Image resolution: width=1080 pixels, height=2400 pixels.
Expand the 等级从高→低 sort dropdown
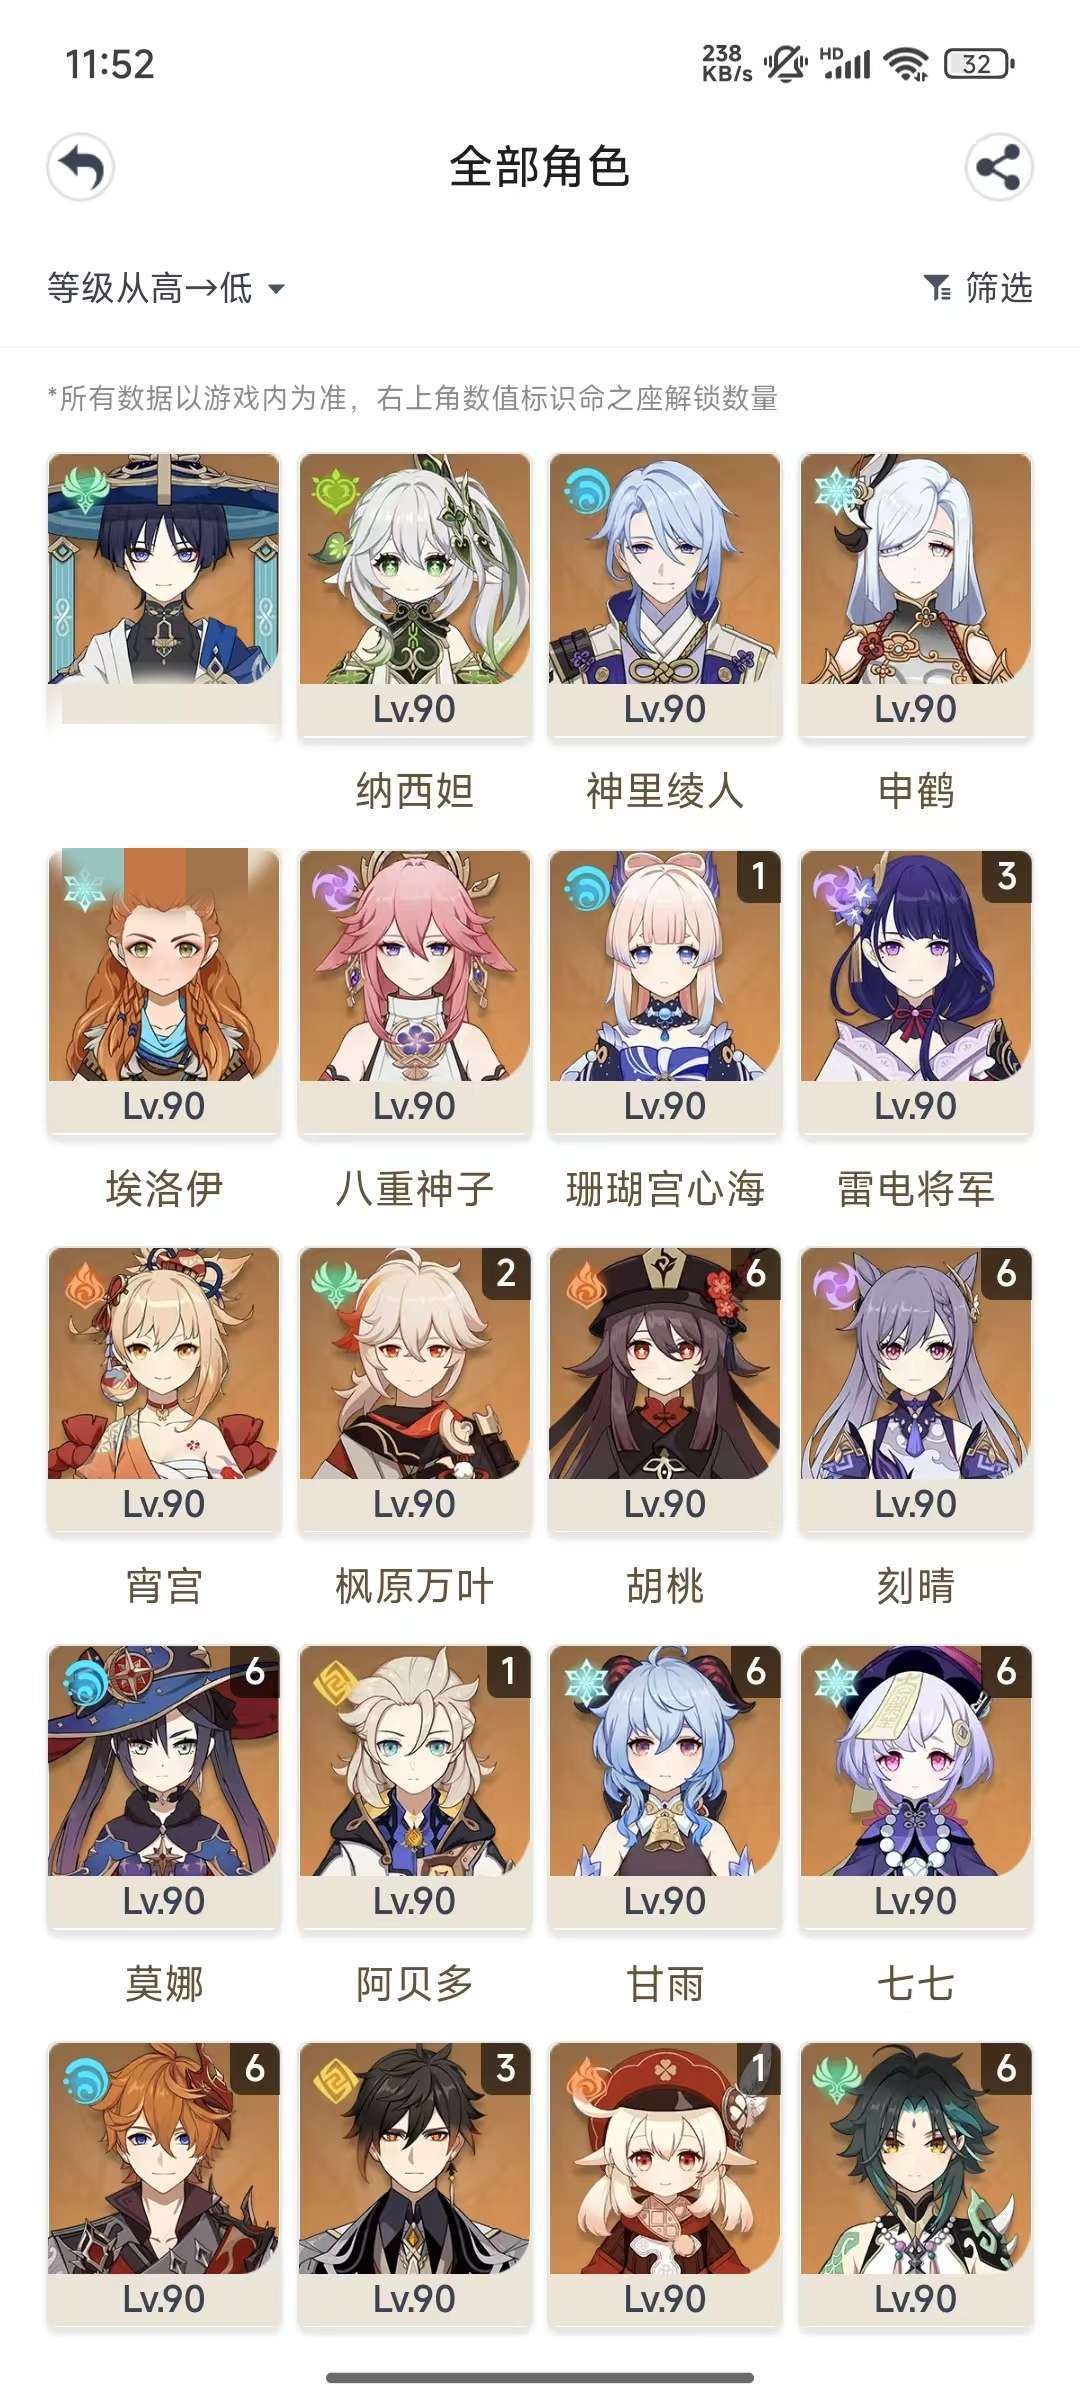click(x=166, y=288)
